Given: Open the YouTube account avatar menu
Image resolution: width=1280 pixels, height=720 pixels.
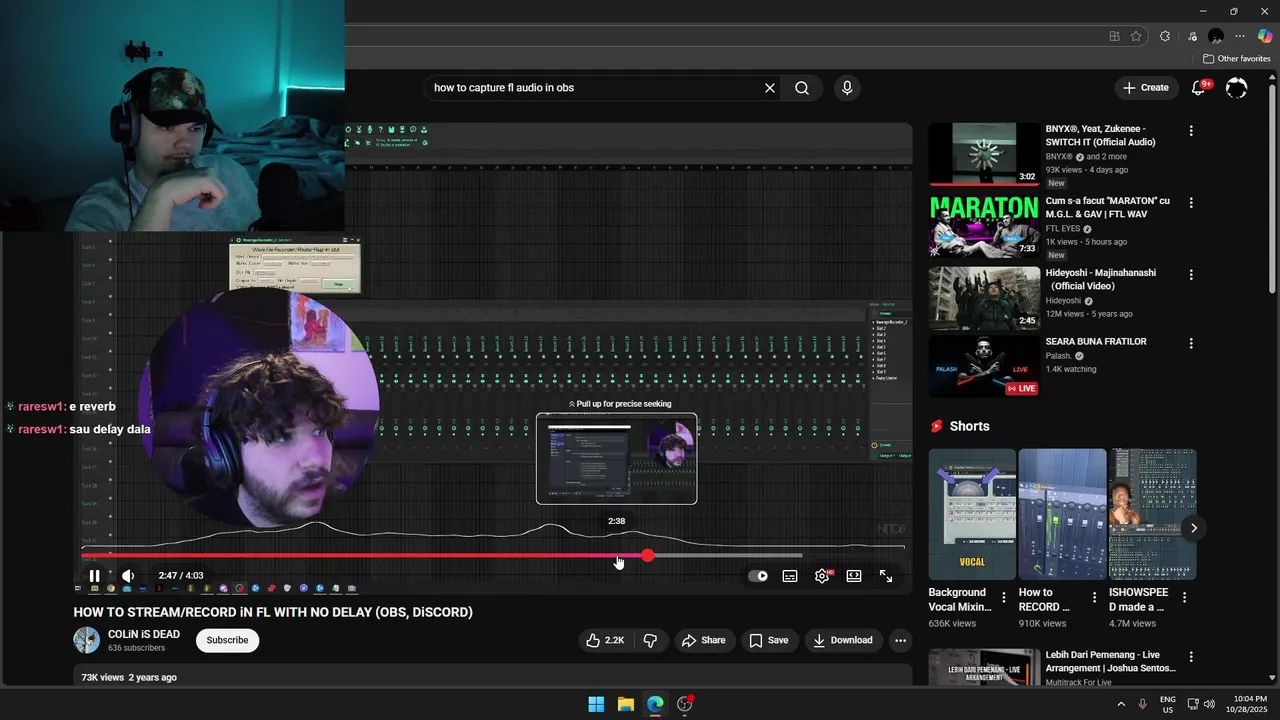Looking at the screenshot, I should (x=1237, y=88).
